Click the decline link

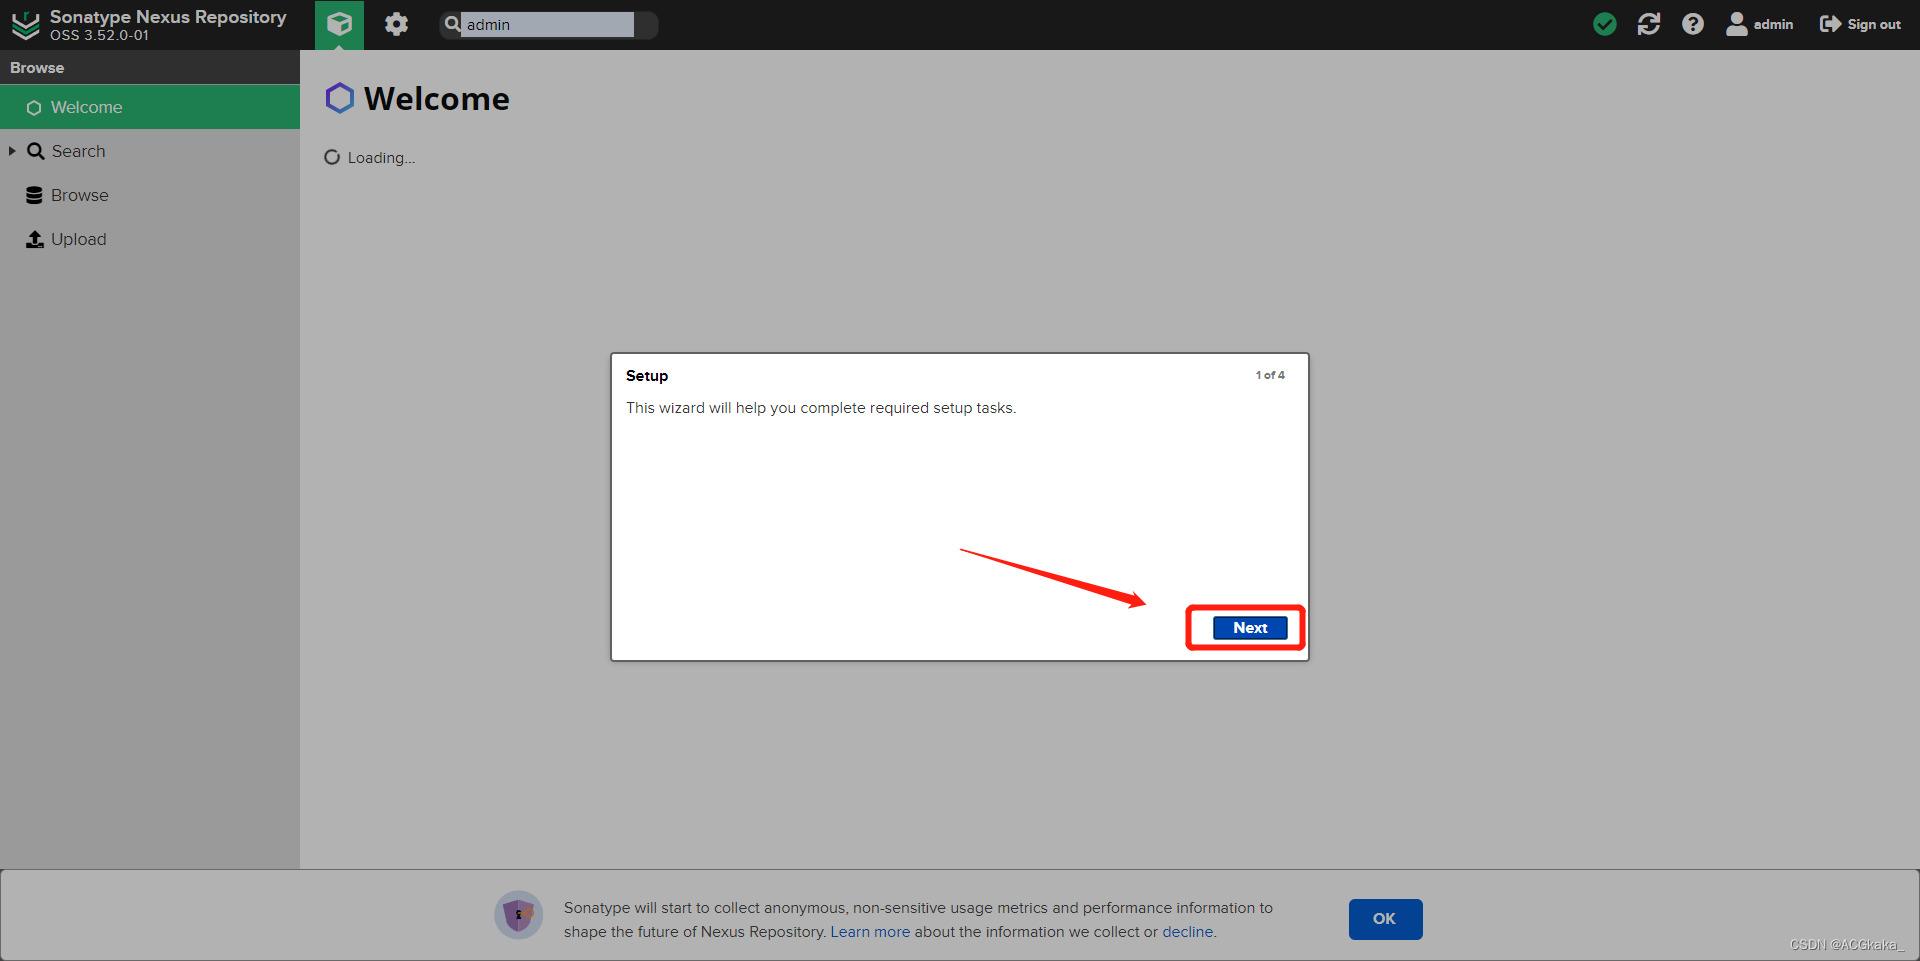tap(1187, 932)
